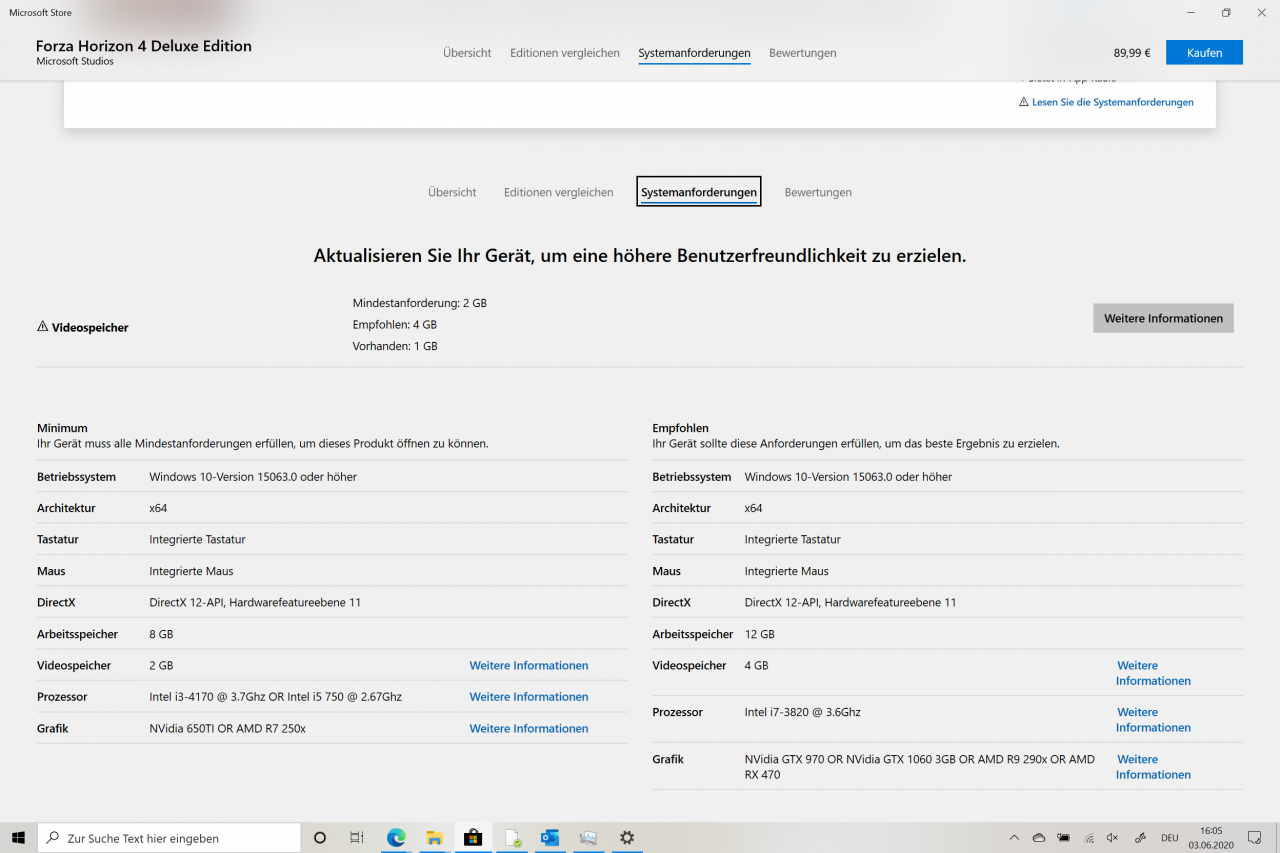The height and width of the screenshot is (853, 1280).
Task: Open 'Weitere Informationen' for minimum Grafik NVidia 650TI
Action: point(529,728)
